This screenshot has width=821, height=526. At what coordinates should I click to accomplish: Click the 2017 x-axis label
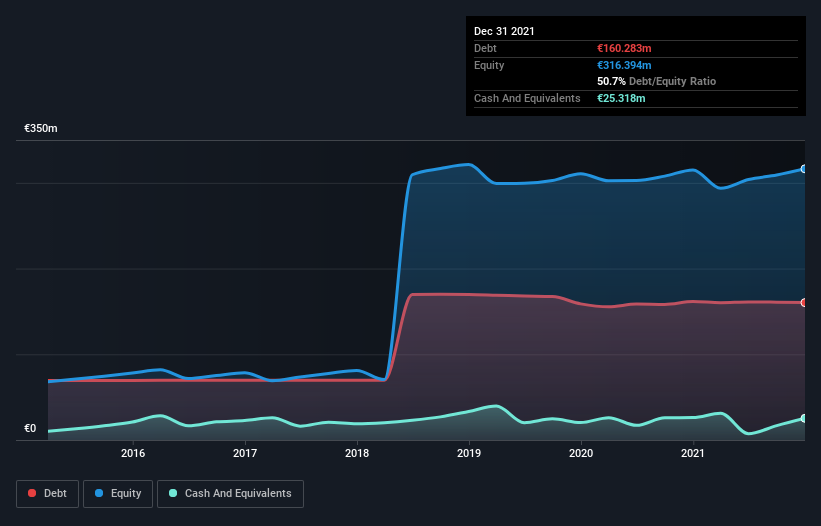[x=245, y=453]
